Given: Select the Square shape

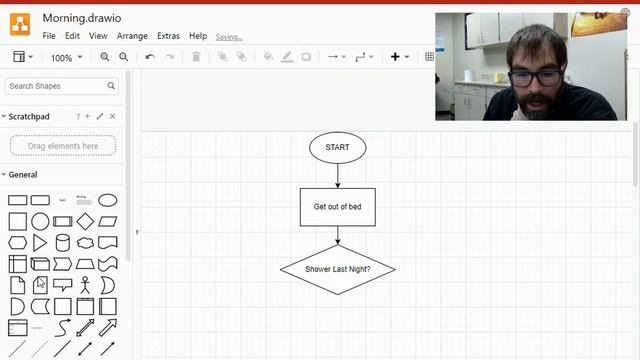Looking at the screenshot, I should click(x=18, y=222).
